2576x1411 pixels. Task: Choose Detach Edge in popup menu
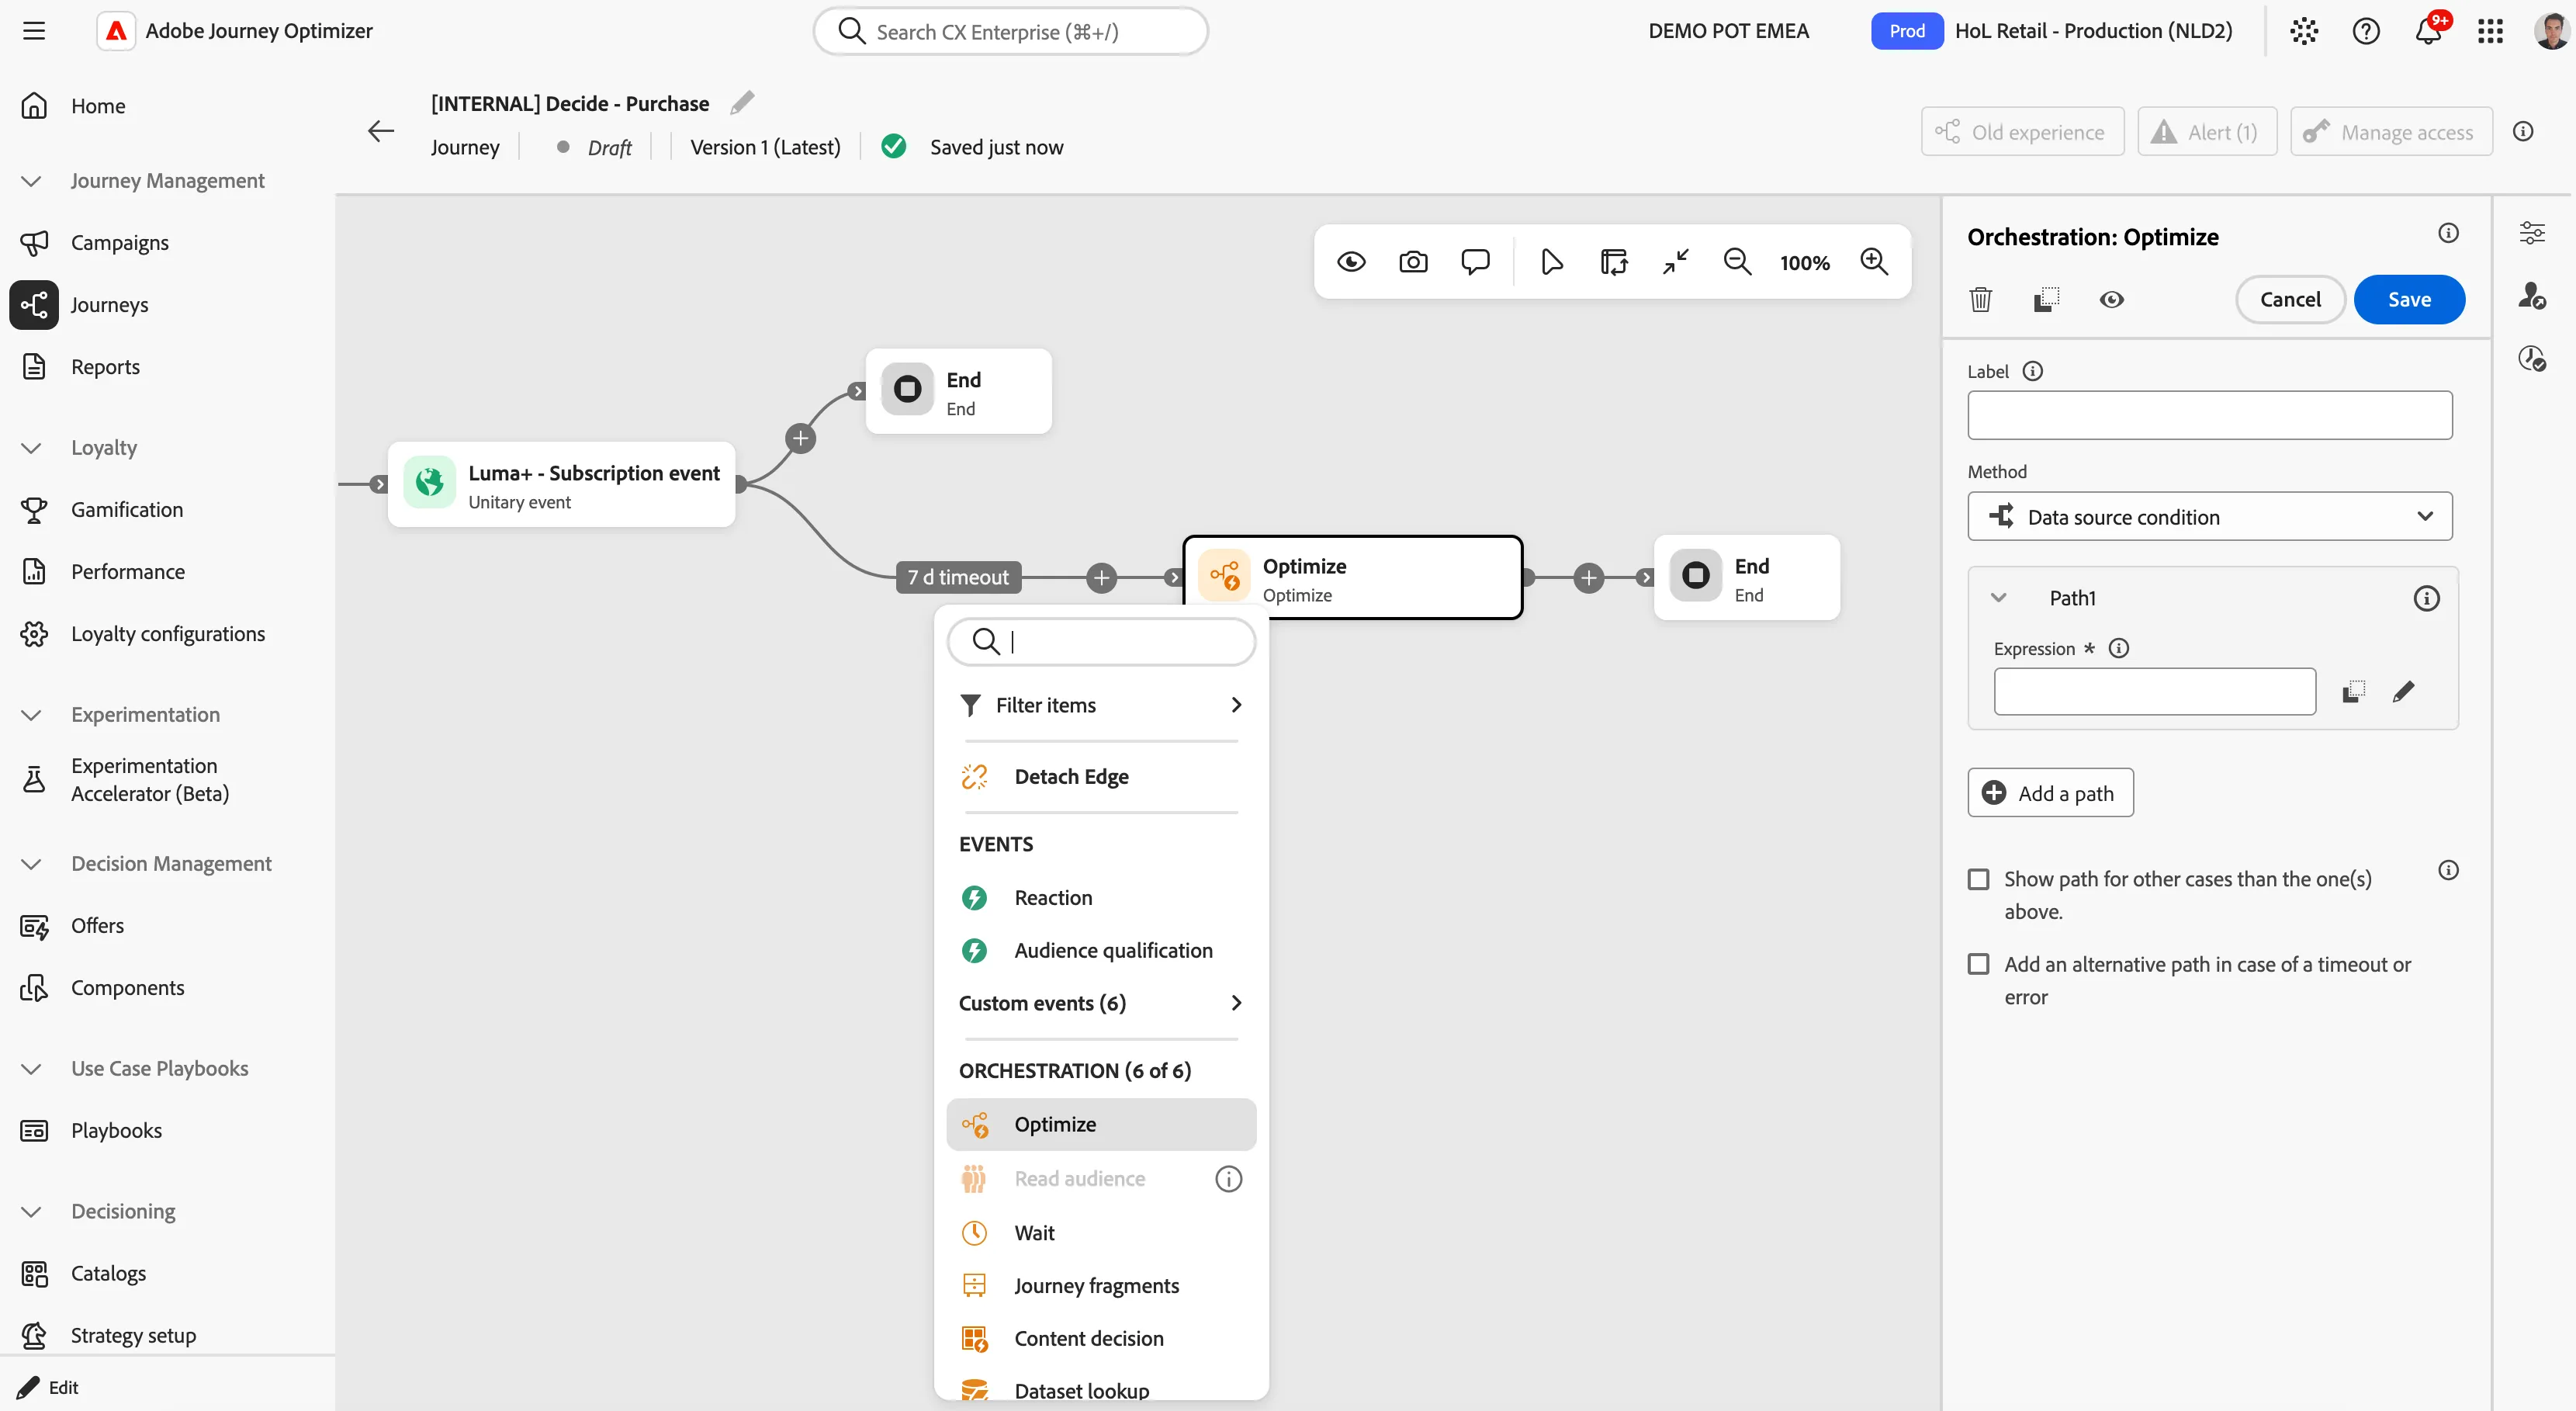pos(1101,776)
